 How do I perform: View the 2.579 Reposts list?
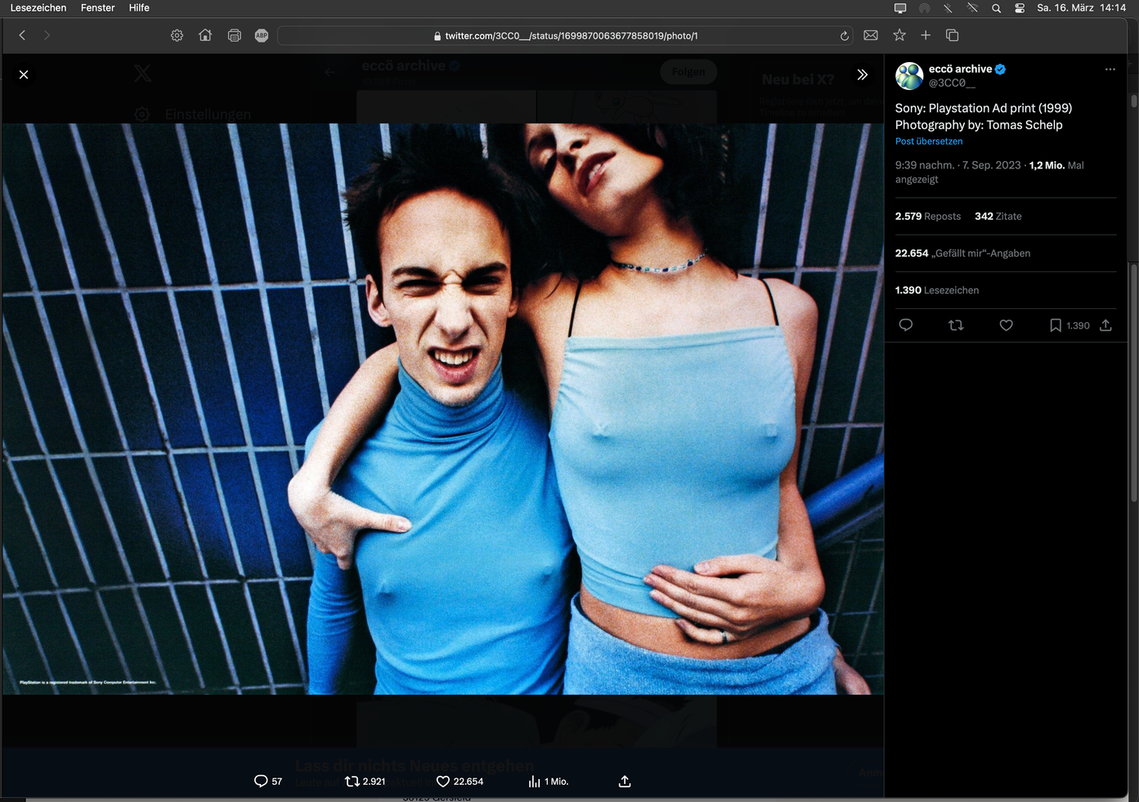(928, 216)
